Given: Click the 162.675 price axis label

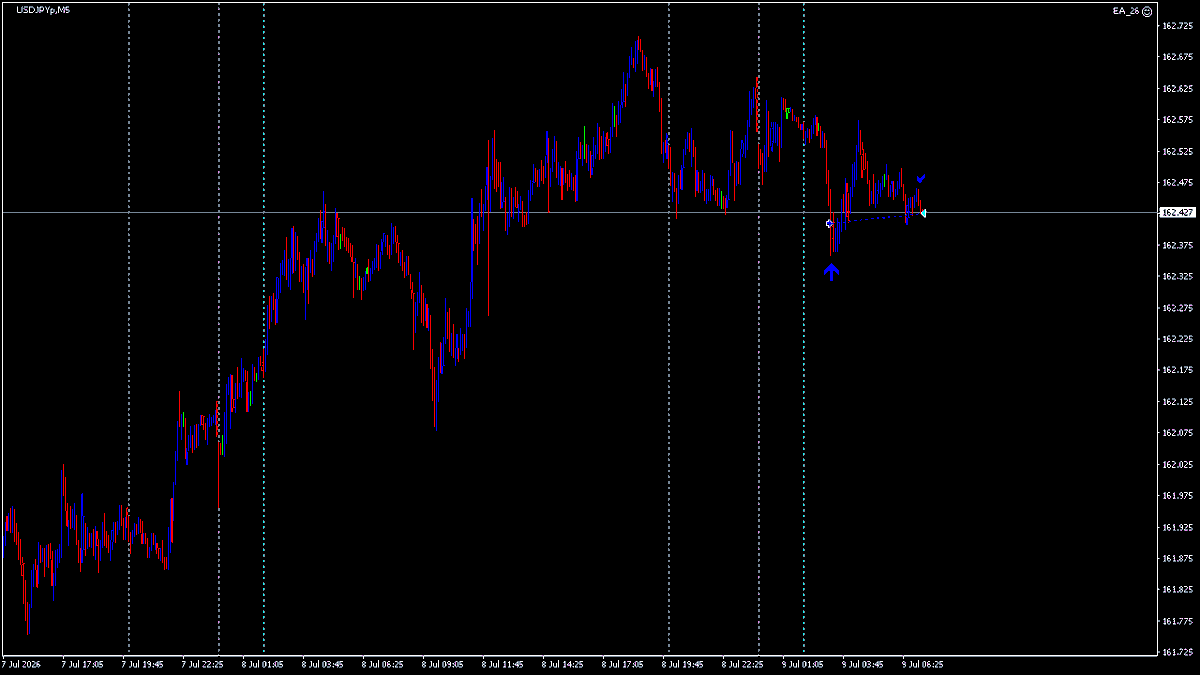Looking at the screenshot, I should click(x=1177, y=57).
